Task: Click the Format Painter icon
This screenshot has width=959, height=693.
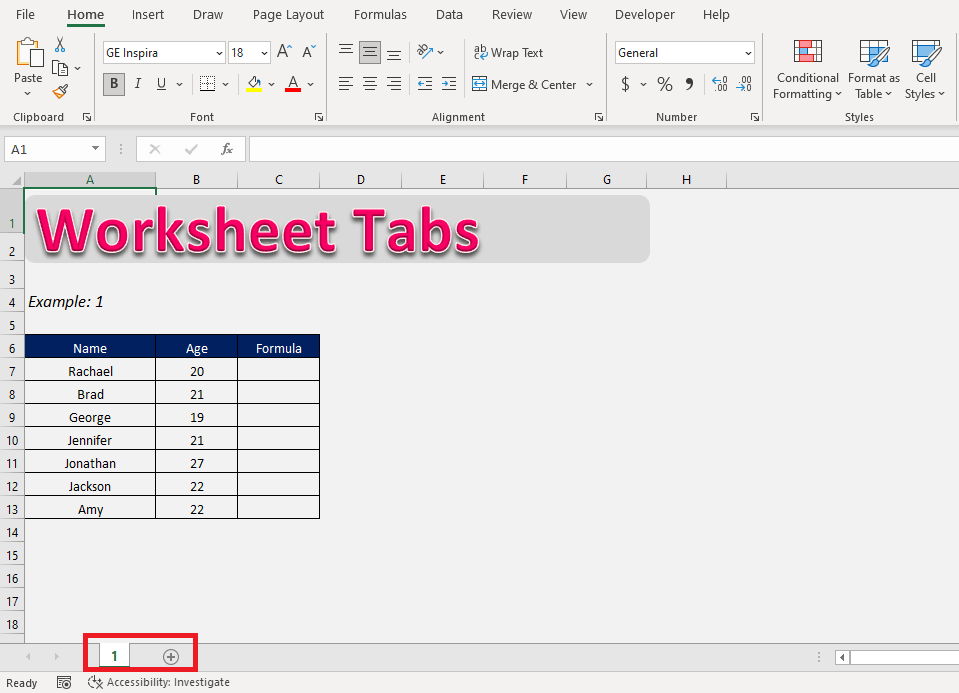Action: pyautogui.click(x=60, y=90)
